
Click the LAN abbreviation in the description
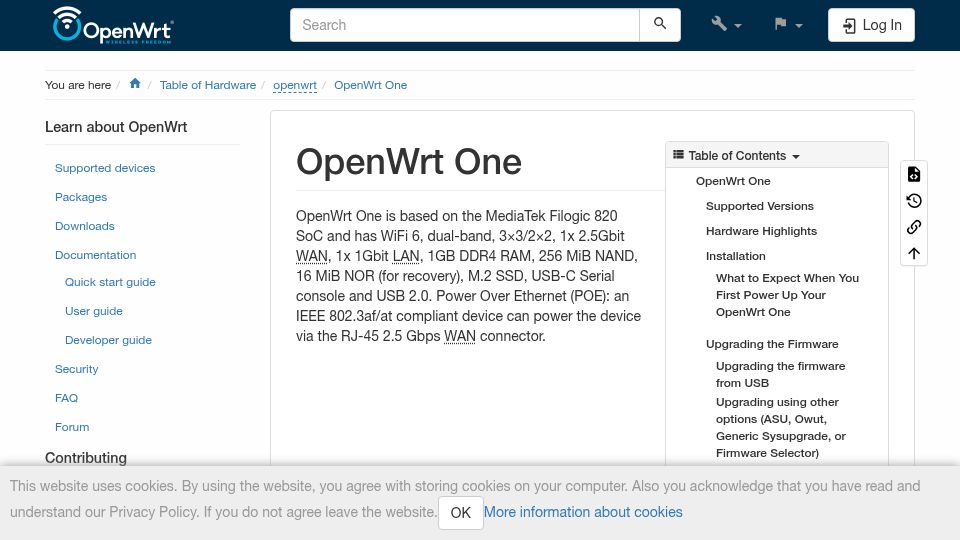pos(406,256)
